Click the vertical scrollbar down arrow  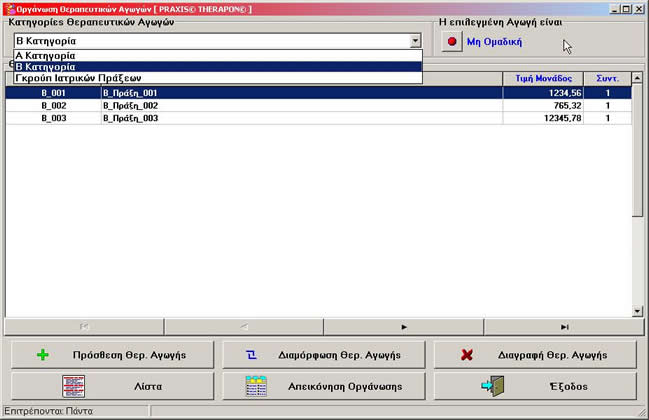click(638, 311)
